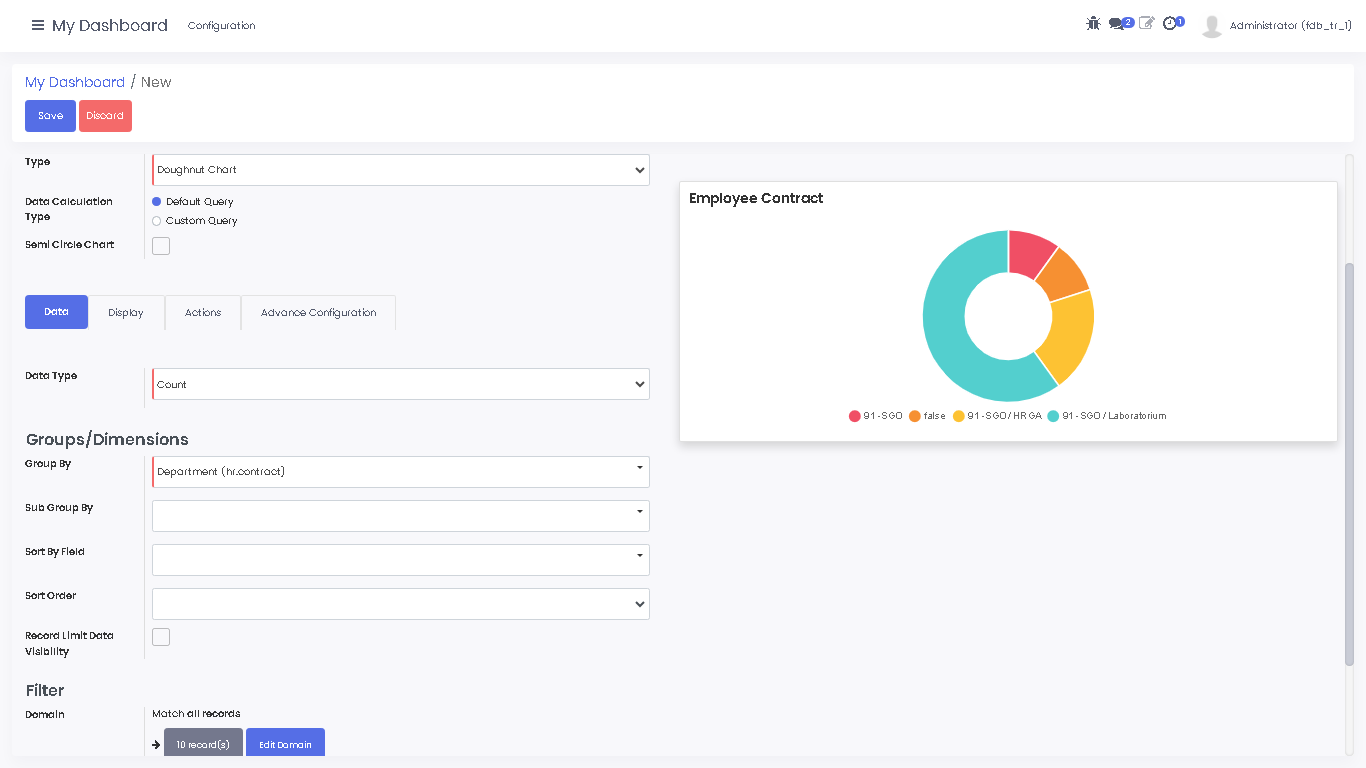Viewport: 1366px width, 768px height.
Task: Click the Administrator user avatar
Action: tap(1212, 26)
